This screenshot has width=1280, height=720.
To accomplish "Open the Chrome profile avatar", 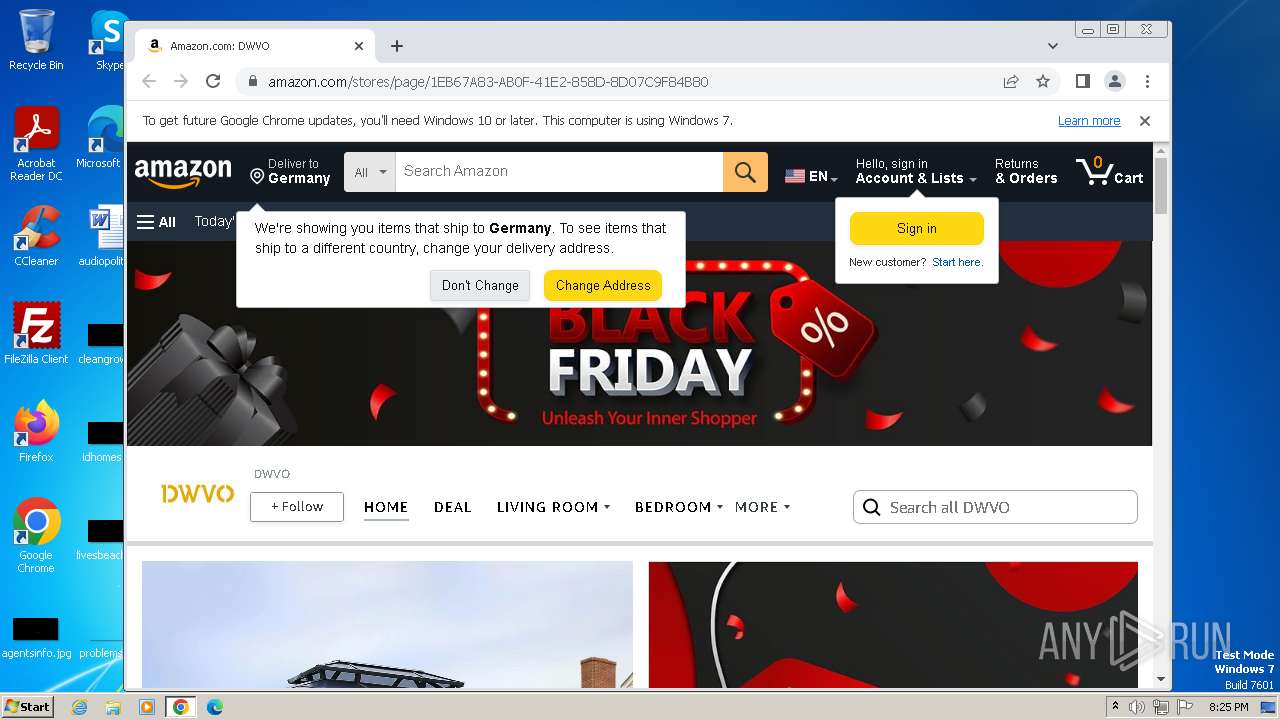I will pyautogui.click(x=1115, y=82).
